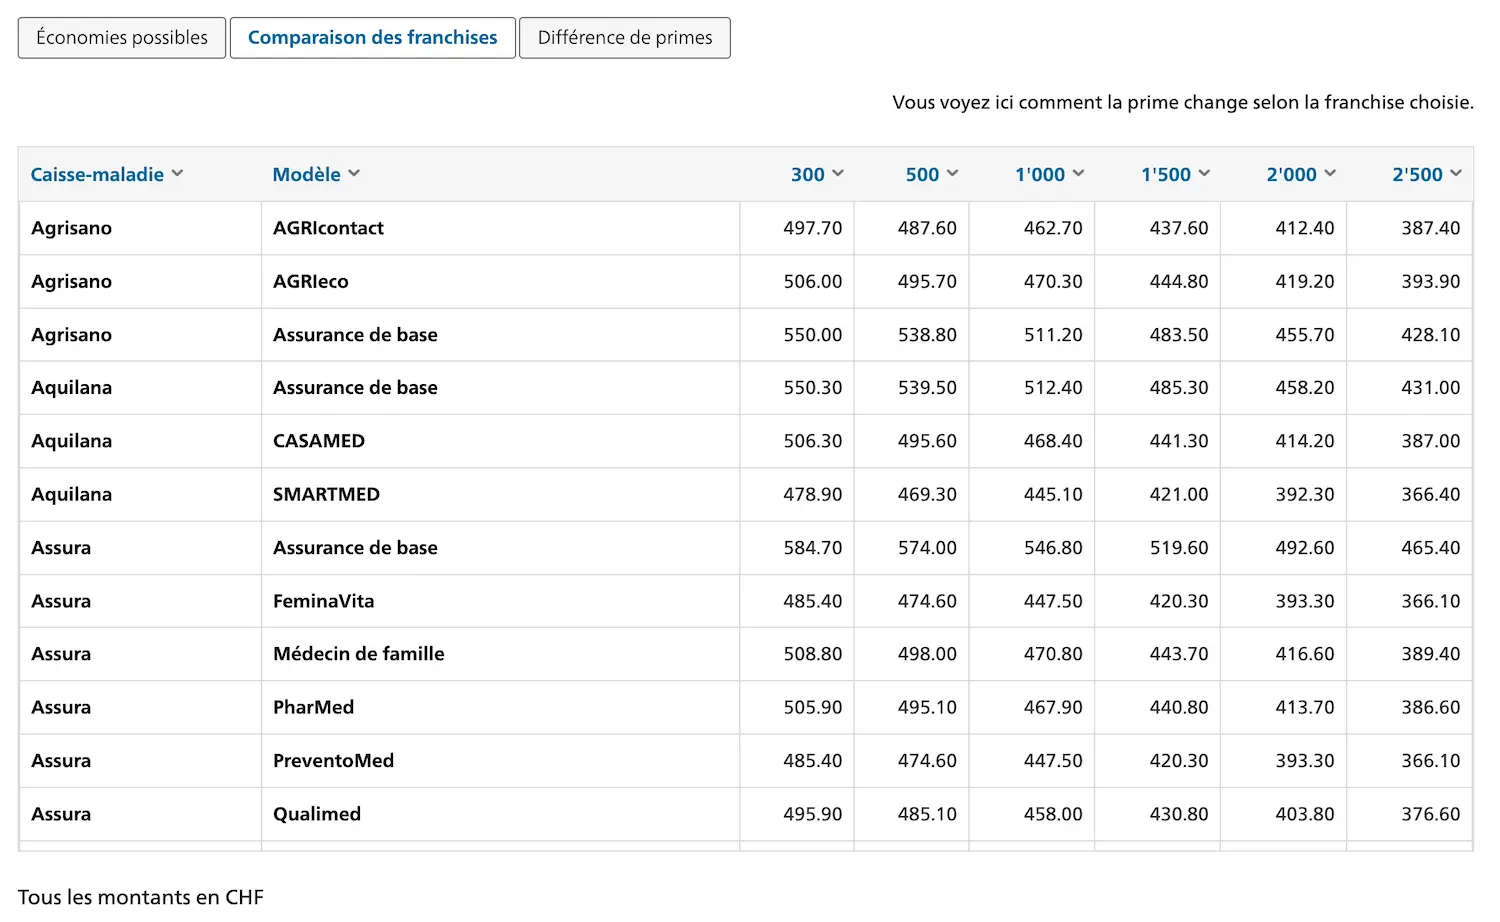The width and height of the screenshot is (1500, 922).
Task: Click the 497.70 premium for AGRIcontact
Action: click(x=813, y=228)
